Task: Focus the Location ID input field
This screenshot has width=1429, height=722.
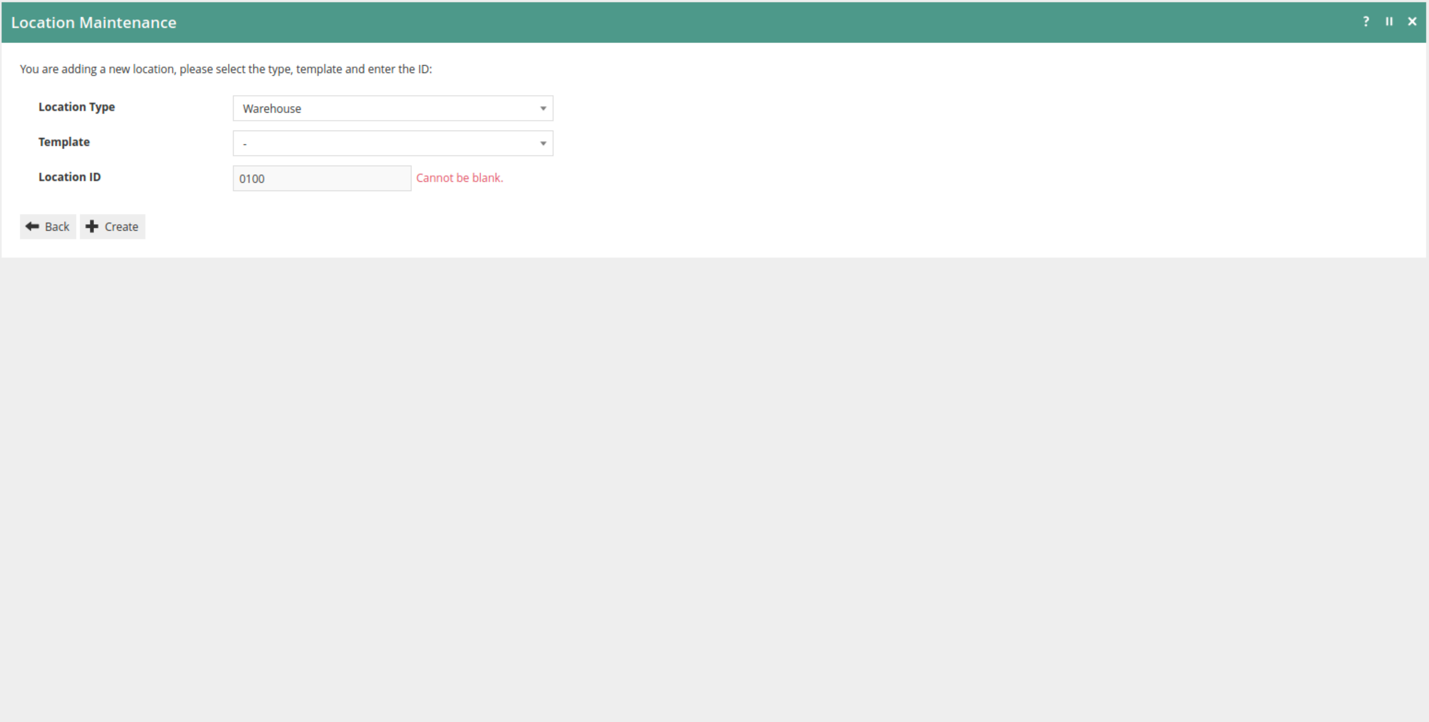Action: click(x=322, y=178)
